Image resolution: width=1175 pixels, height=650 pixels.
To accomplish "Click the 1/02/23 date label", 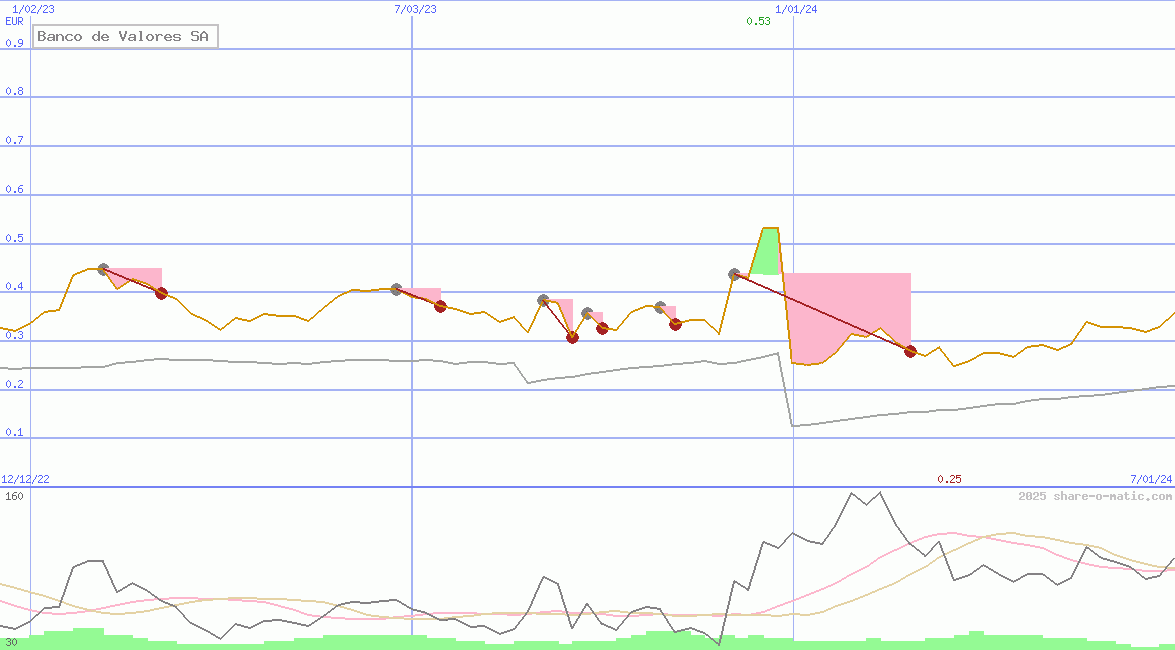I will pyautogui.click(x=33, y=9).
